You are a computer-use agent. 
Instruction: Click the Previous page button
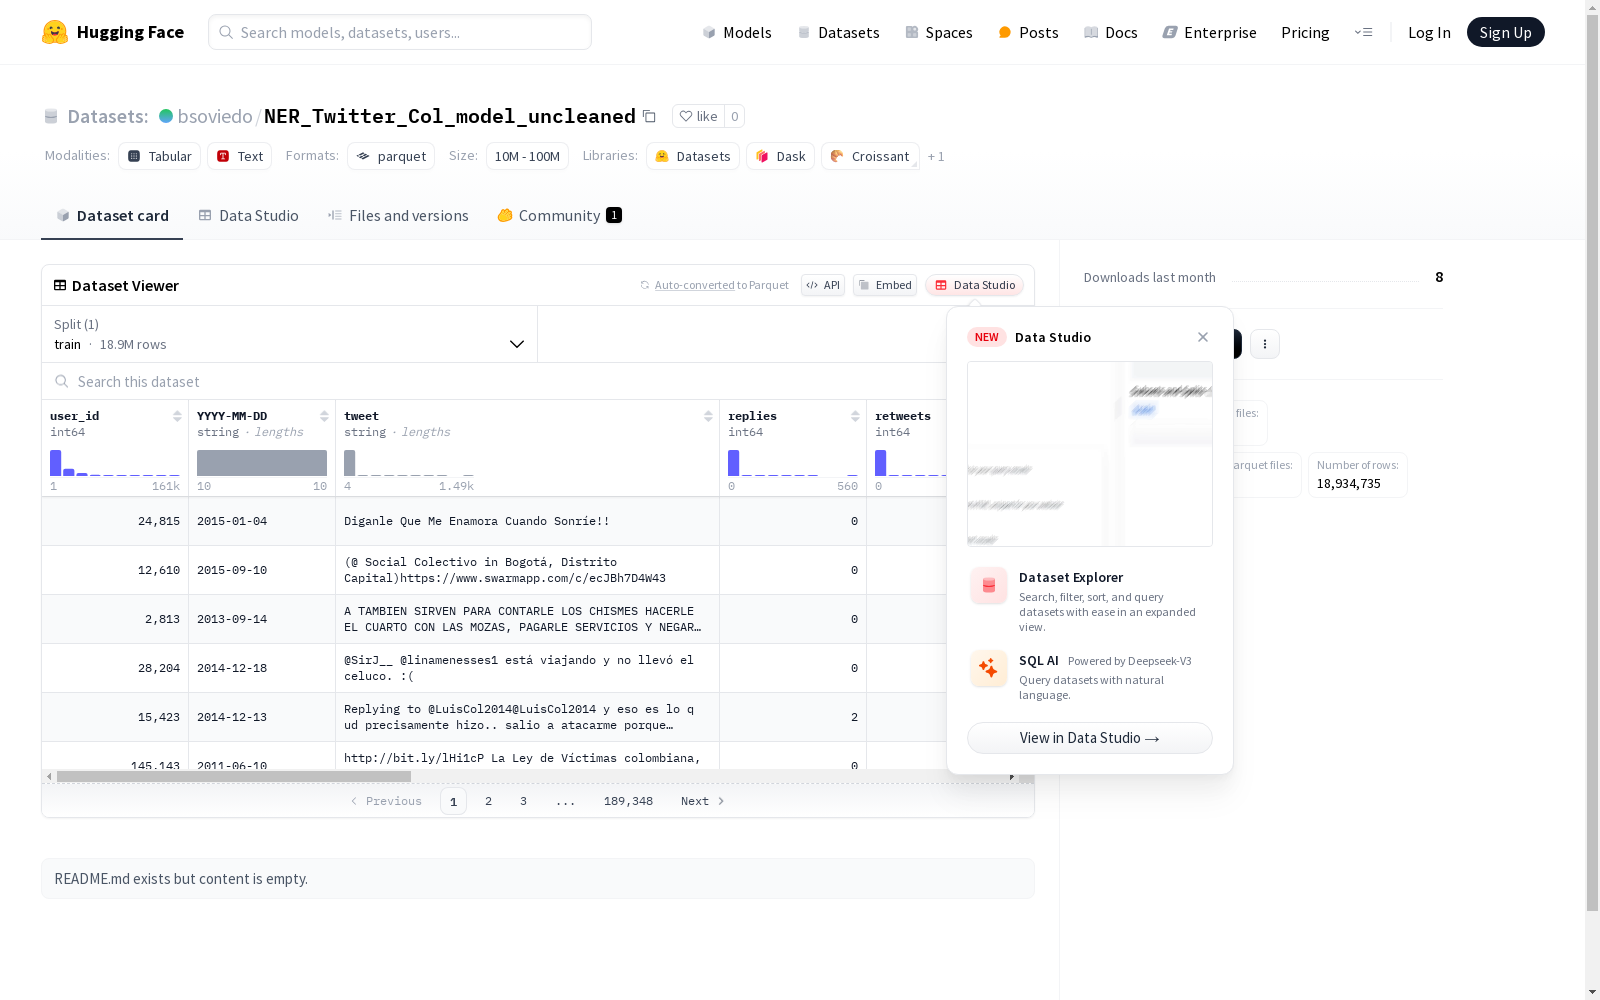pyautogui.click(x=386, y=801)
